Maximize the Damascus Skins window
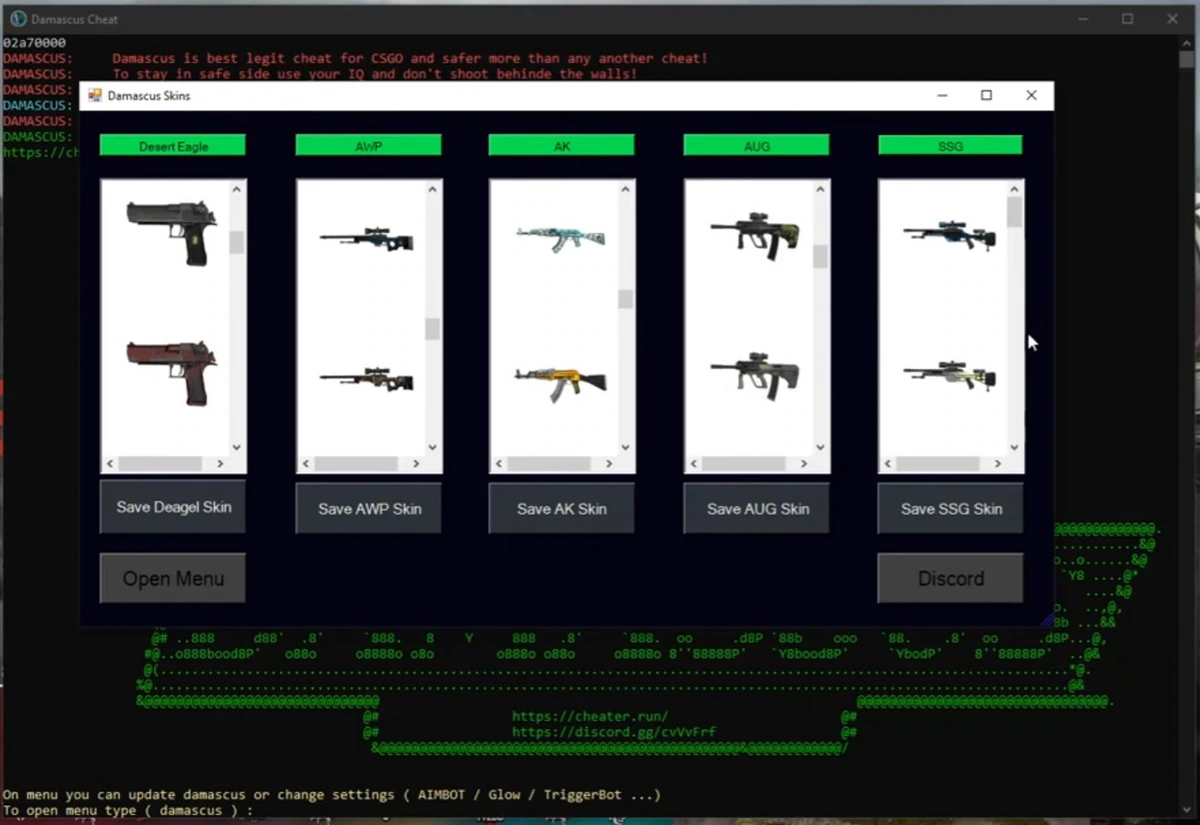 pyautogui.click(x=986, y=95)
